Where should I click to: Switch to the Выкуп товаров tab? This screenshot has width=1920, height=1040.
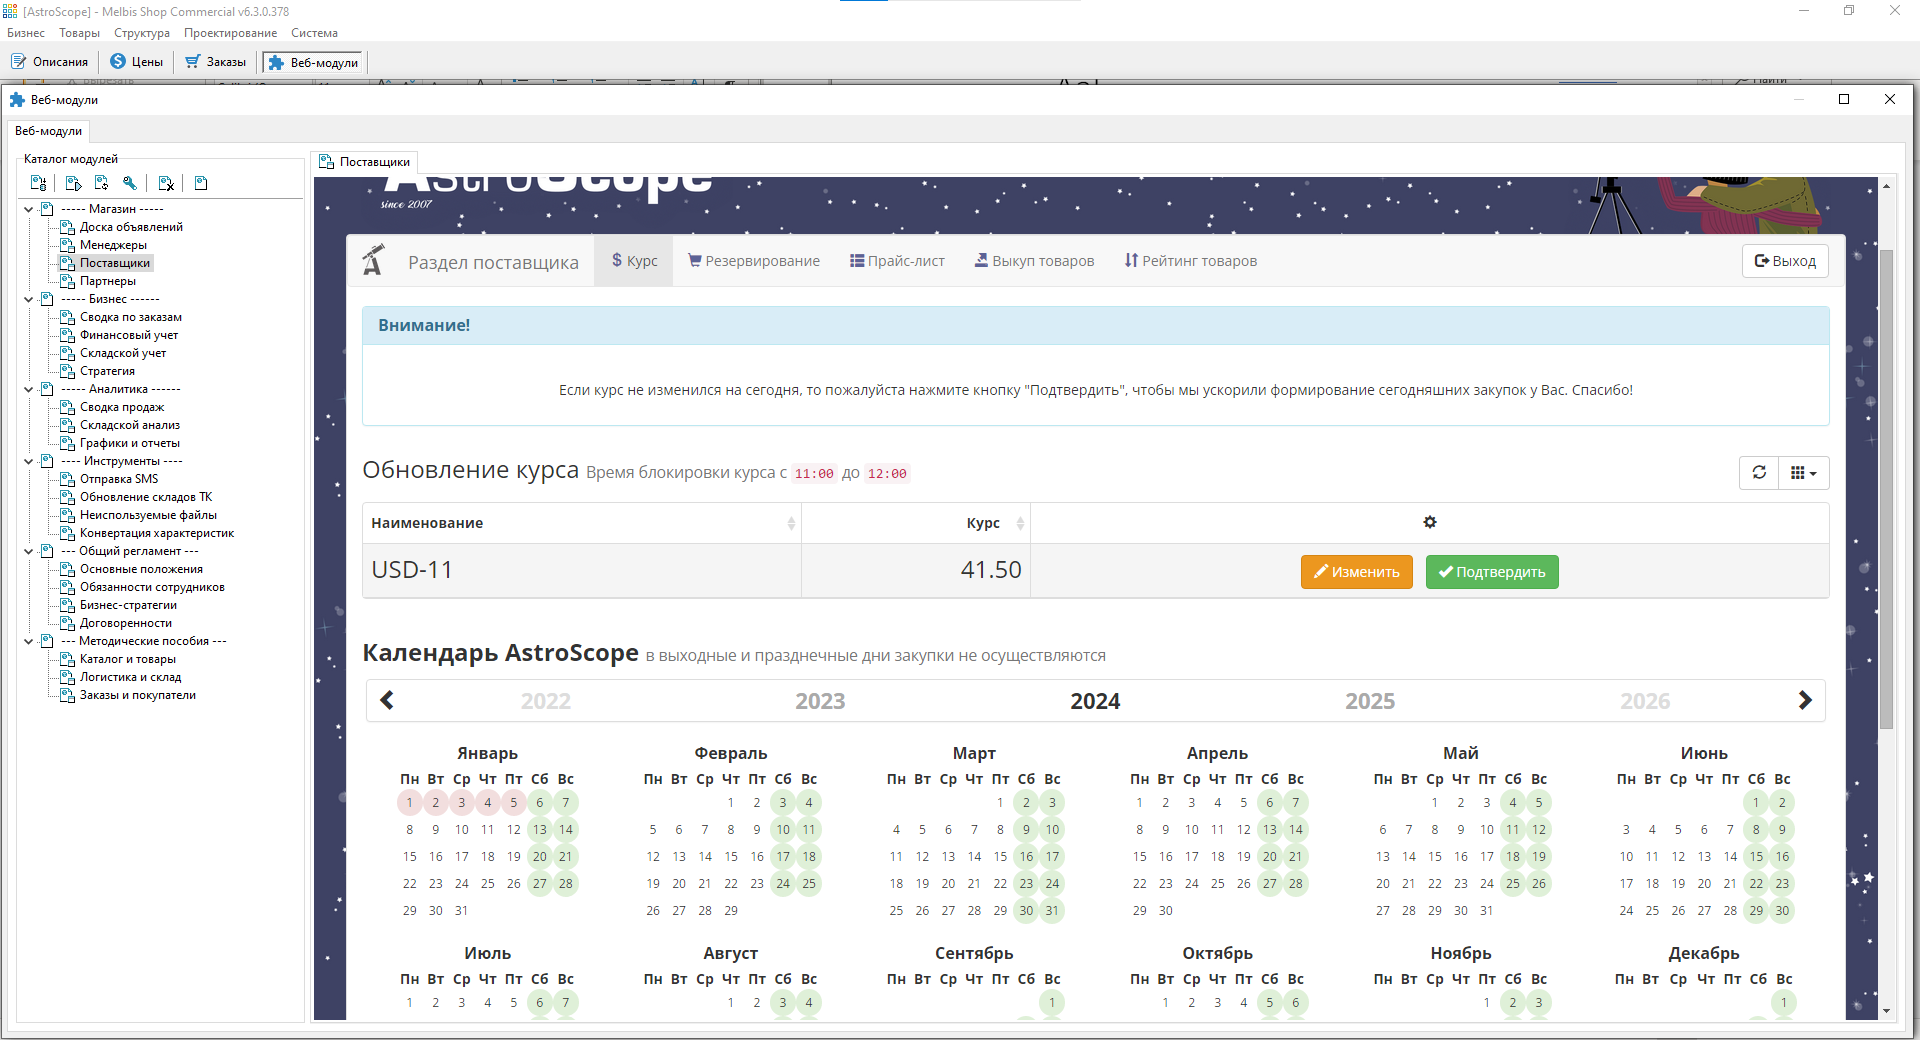click(1034, 261)
